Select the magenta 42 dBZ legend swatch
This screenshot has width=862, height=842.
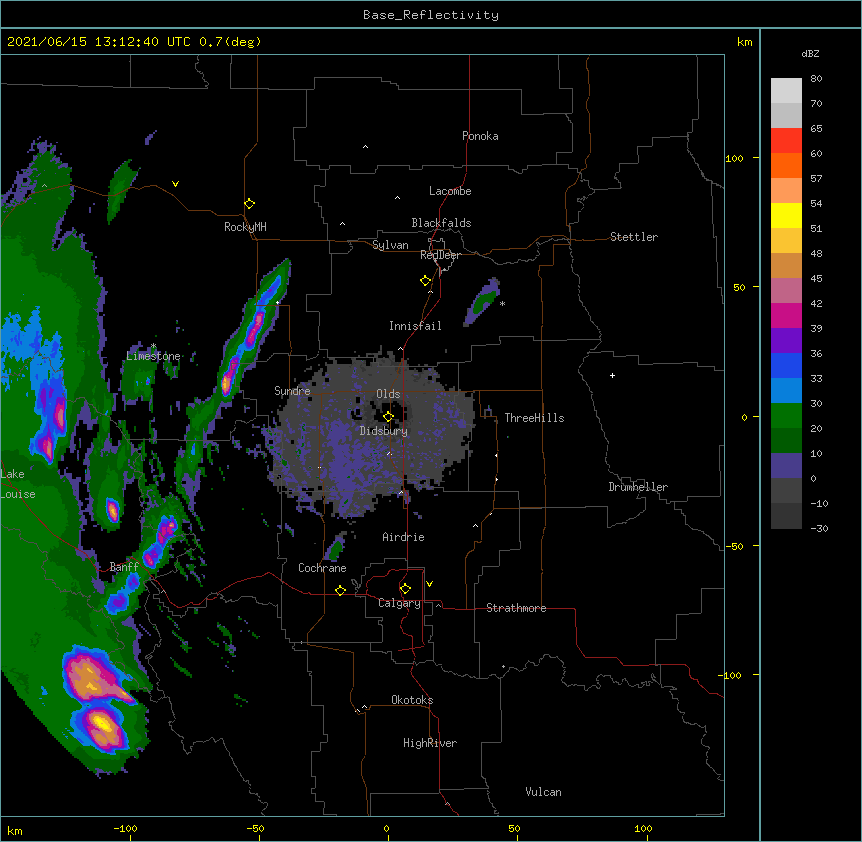tap(786, 315)
